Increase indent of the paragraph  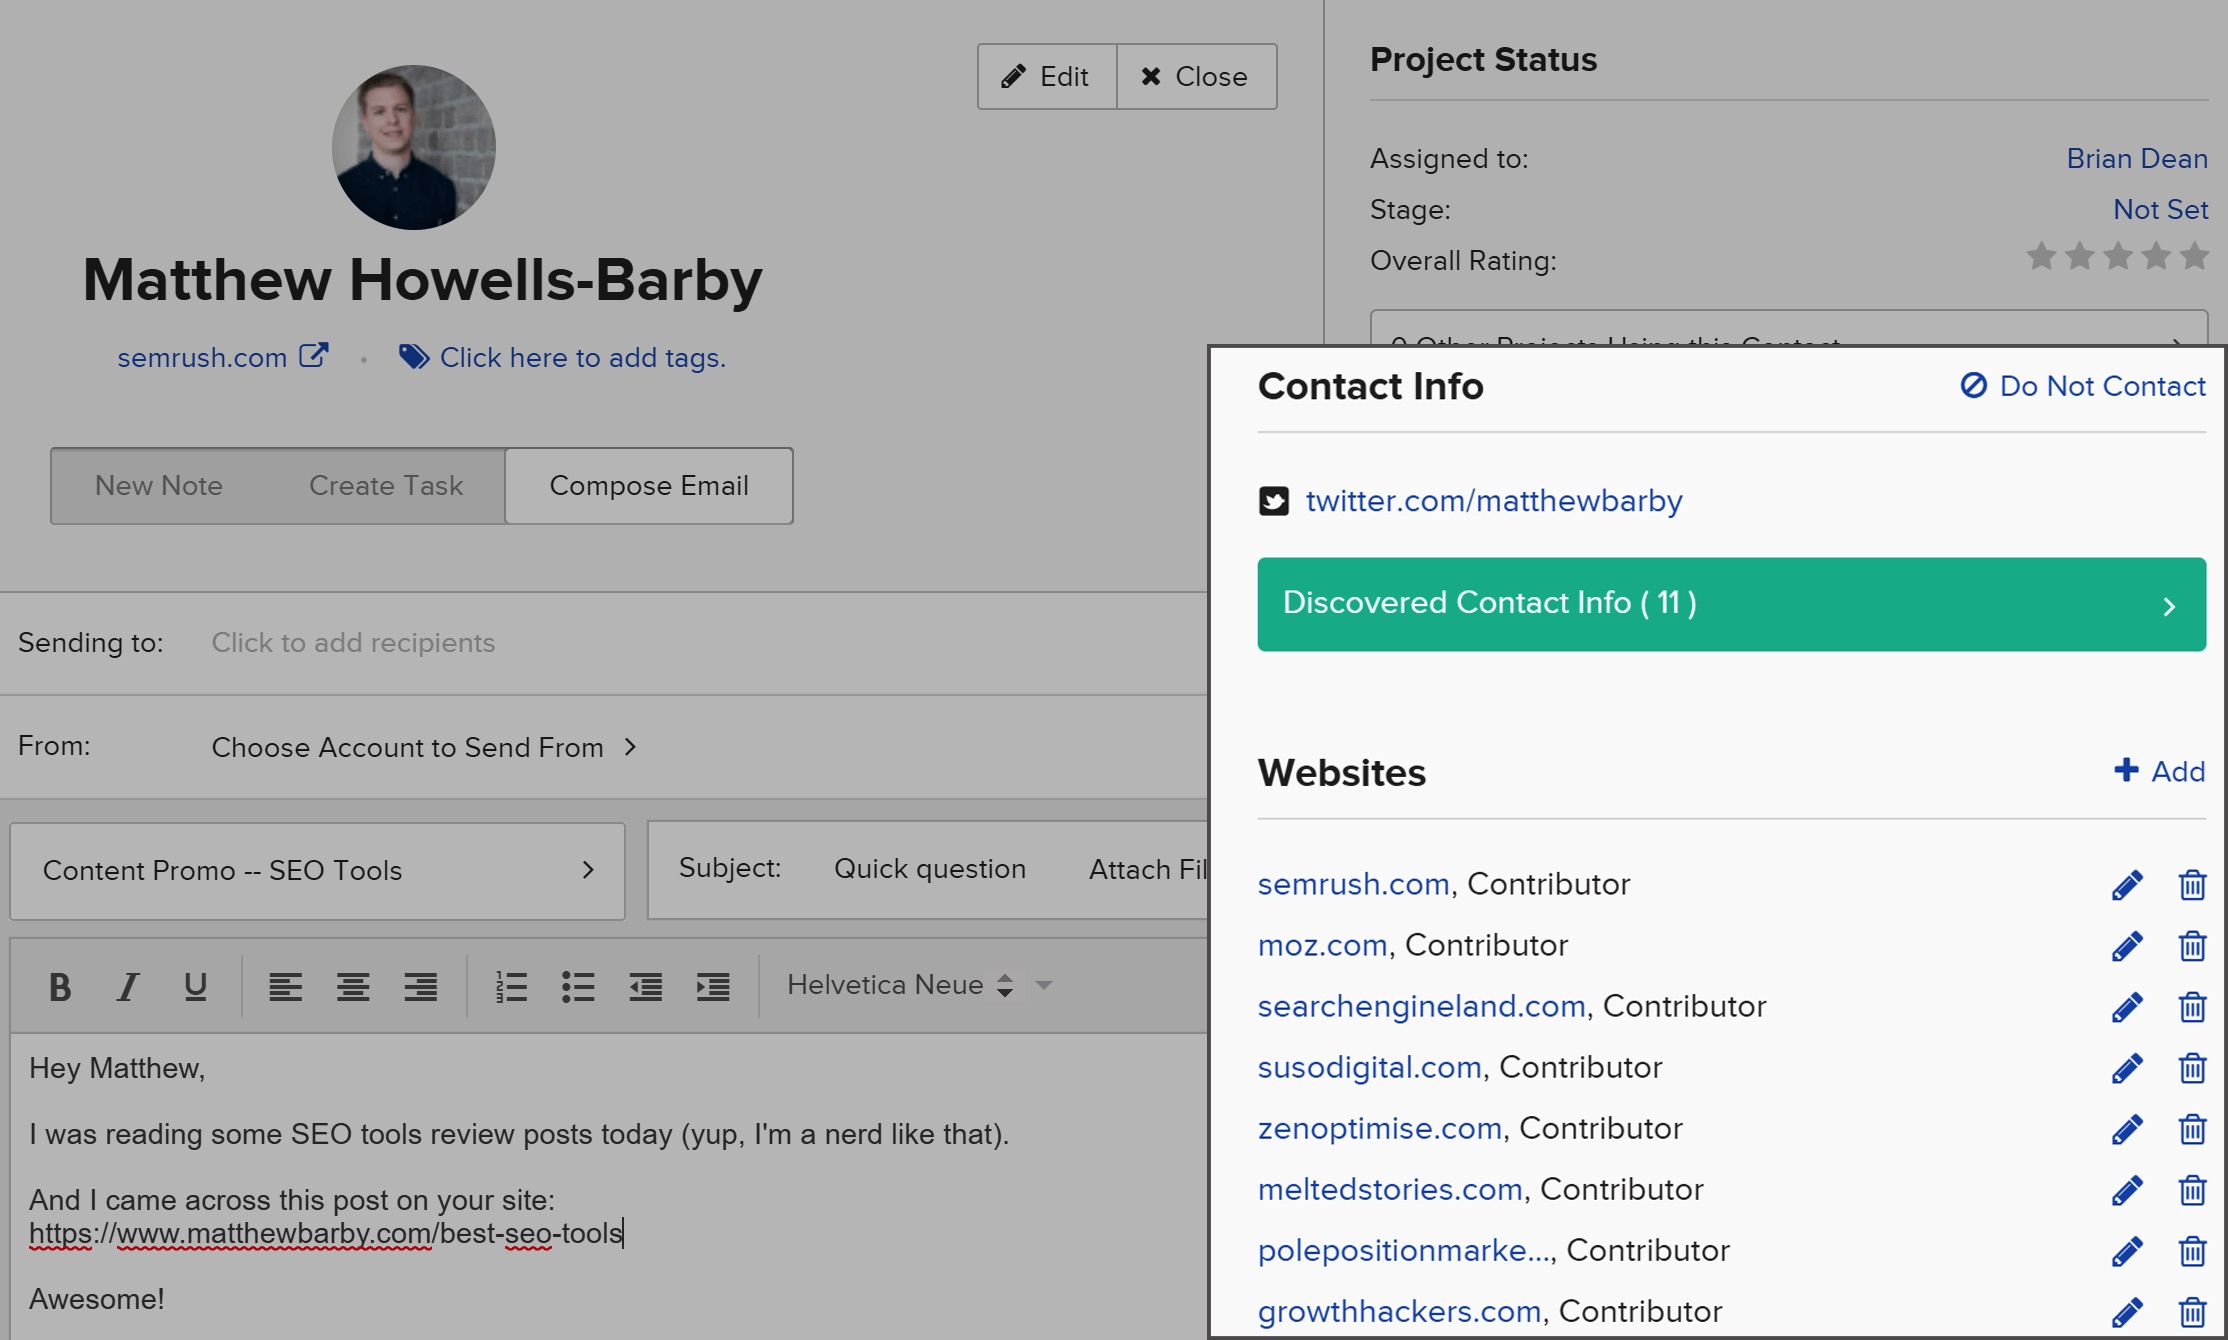click(x=713, y=987)
